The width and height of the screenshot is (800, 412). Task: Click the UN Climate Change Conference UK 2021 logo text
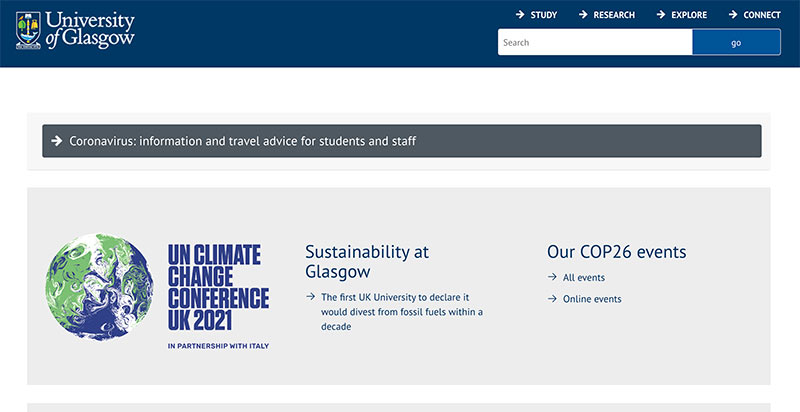pos(218,288)
